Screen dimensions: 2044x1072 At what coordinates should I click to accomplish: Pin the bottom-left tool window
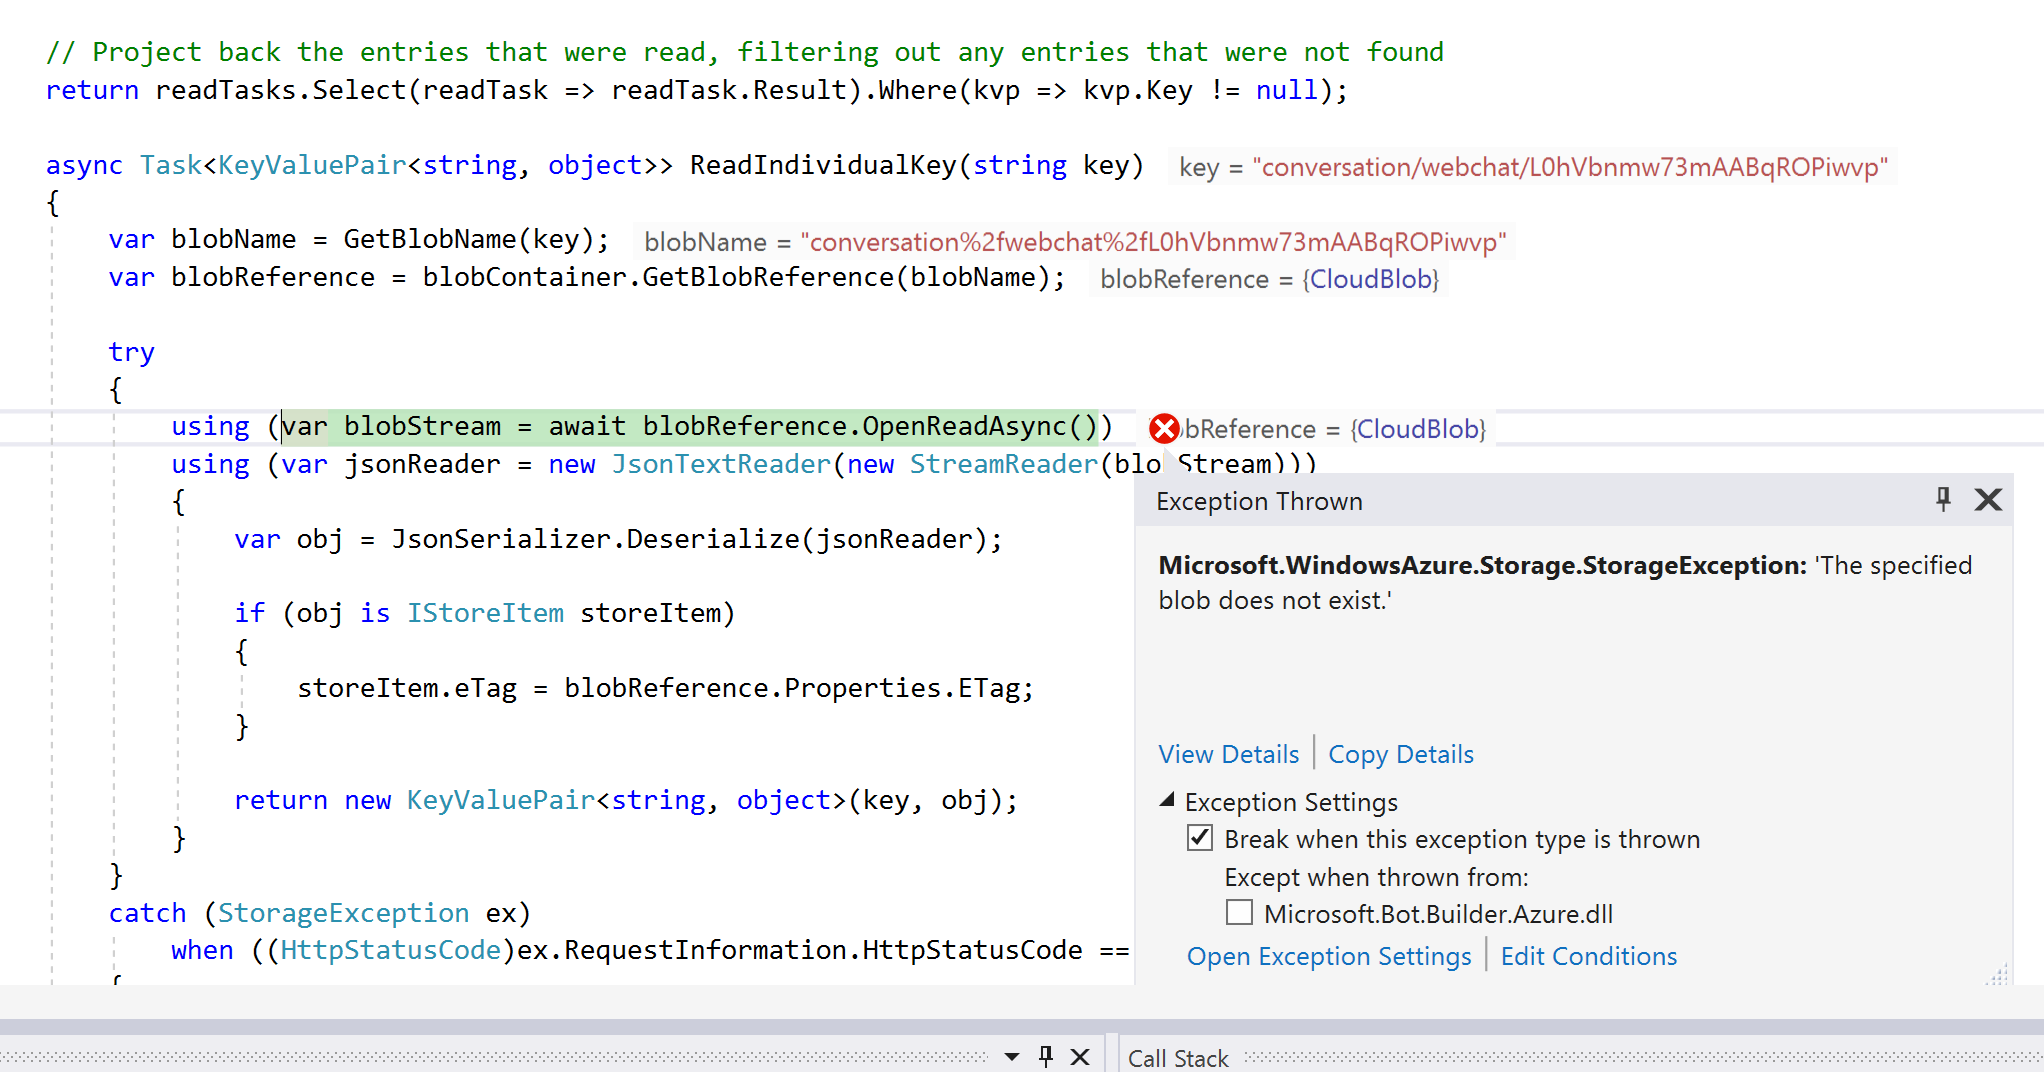pos(1046,1056)
